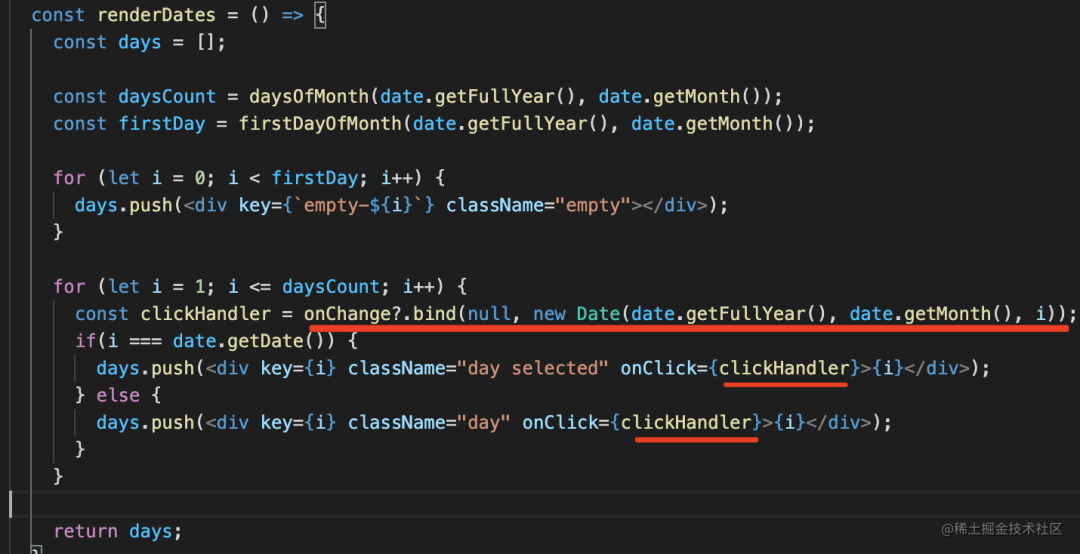Click the daysOfMonth function call

(309, 96)
